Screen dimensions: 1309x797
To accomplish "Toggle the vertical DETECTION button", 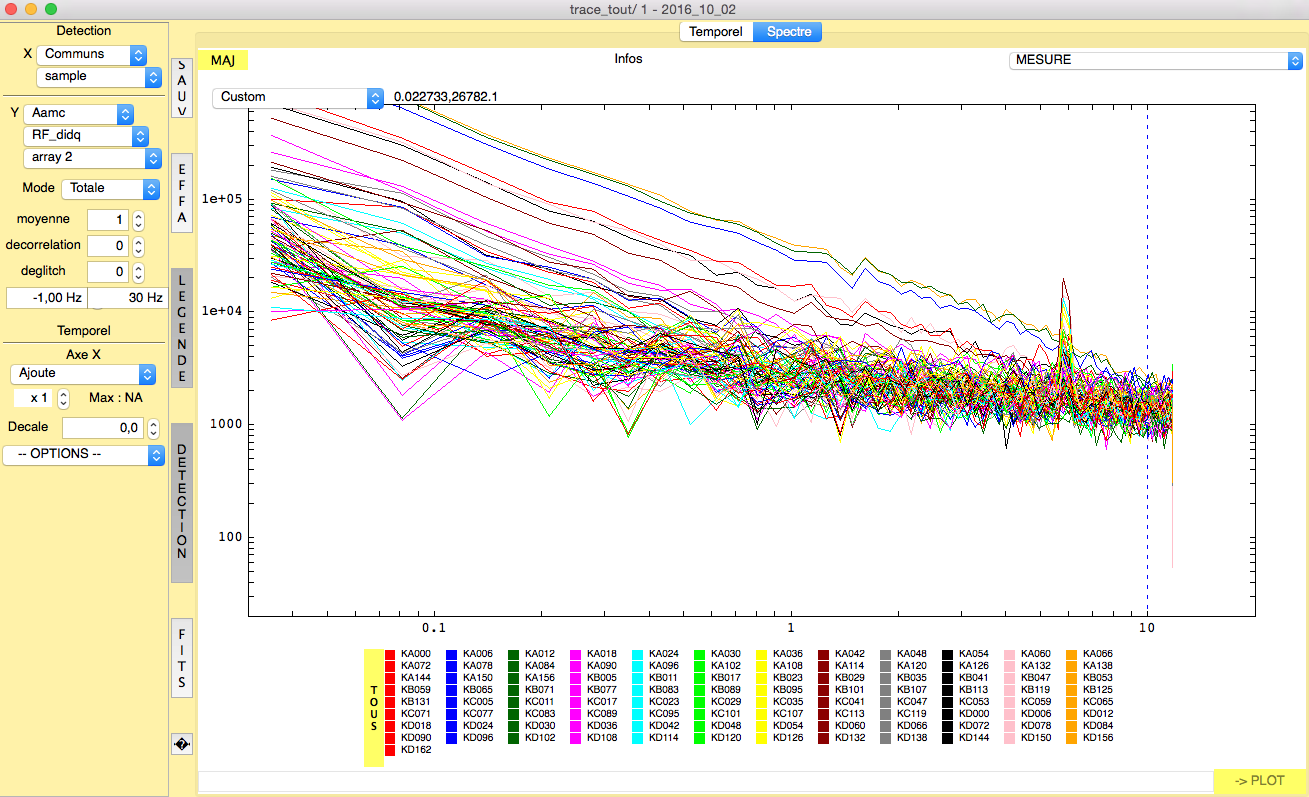I will (182, 502).
